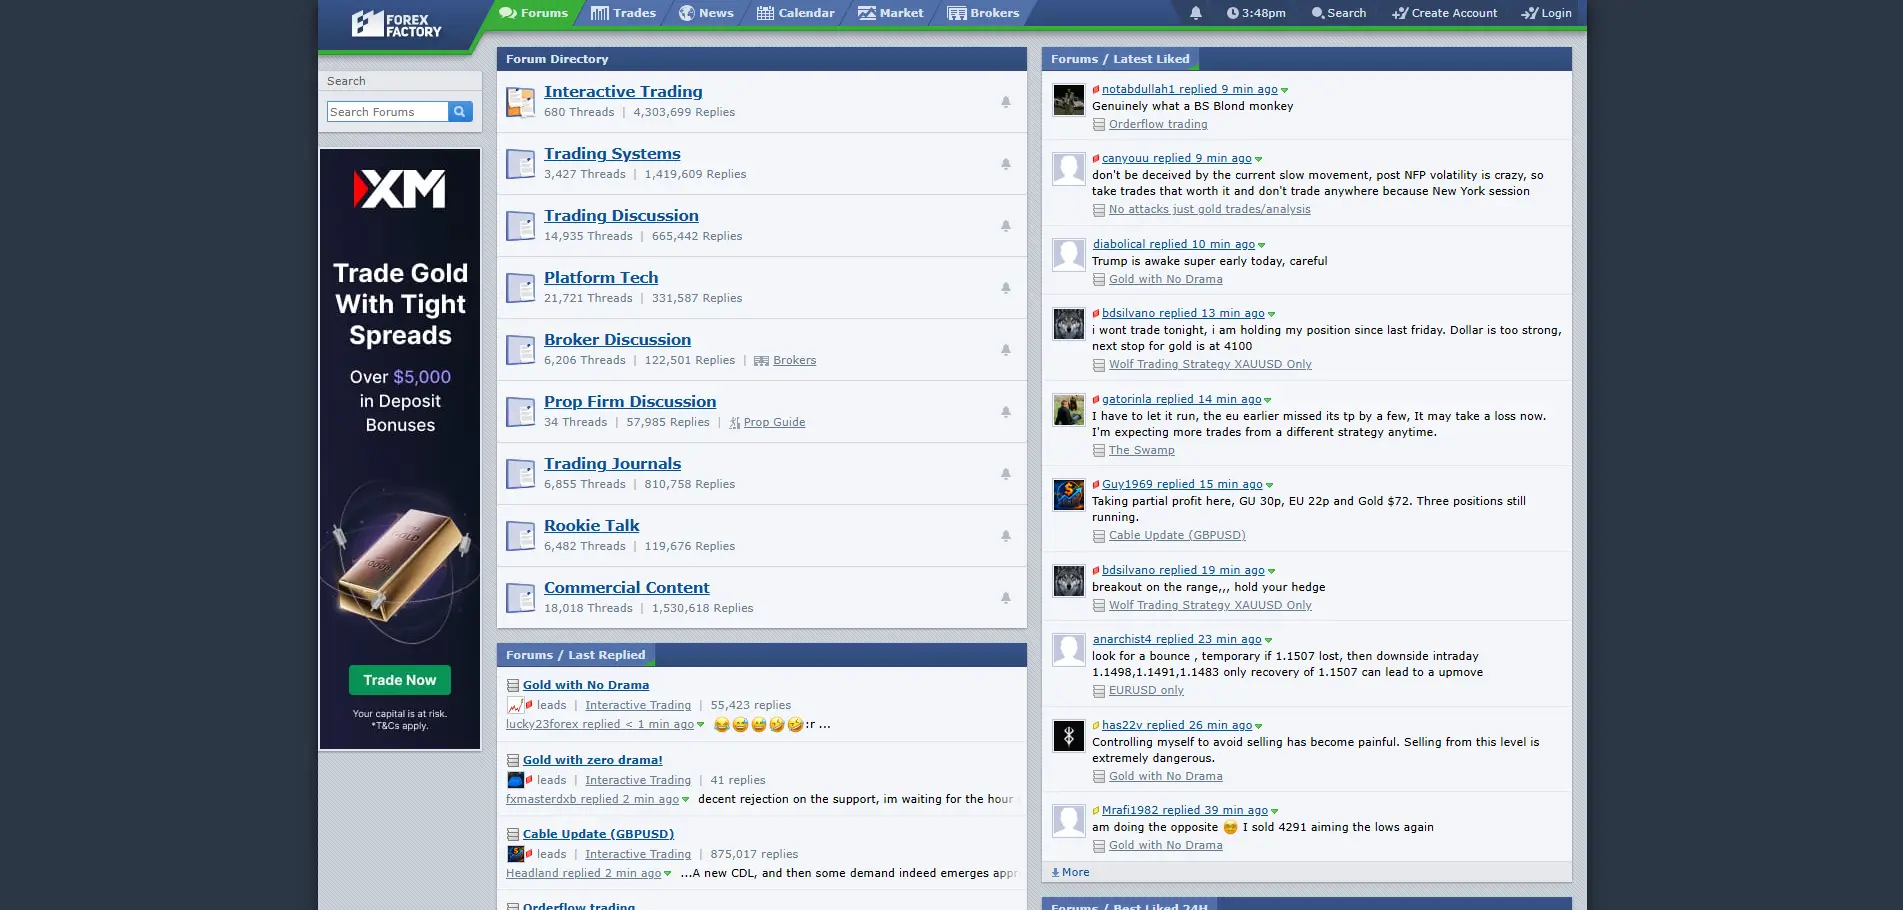Click Mrafi1982 replied 39 min ago link

tap(1185, 811)
